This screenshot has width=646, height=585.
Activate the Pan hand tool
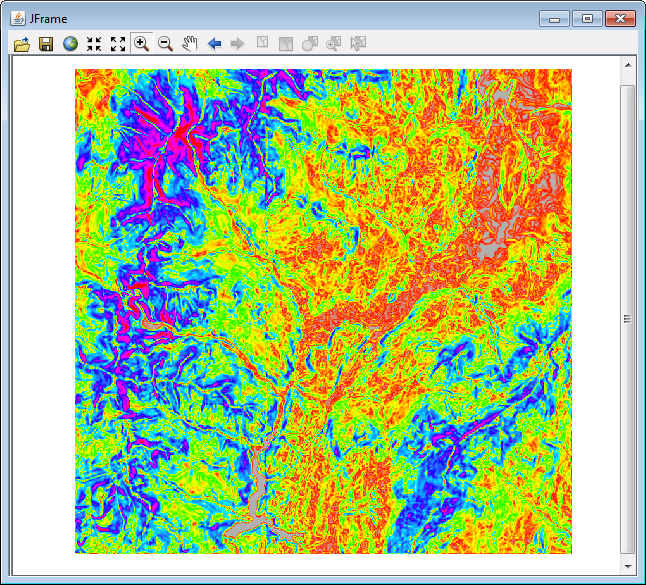pyautogui.click(x=190, y=44)
